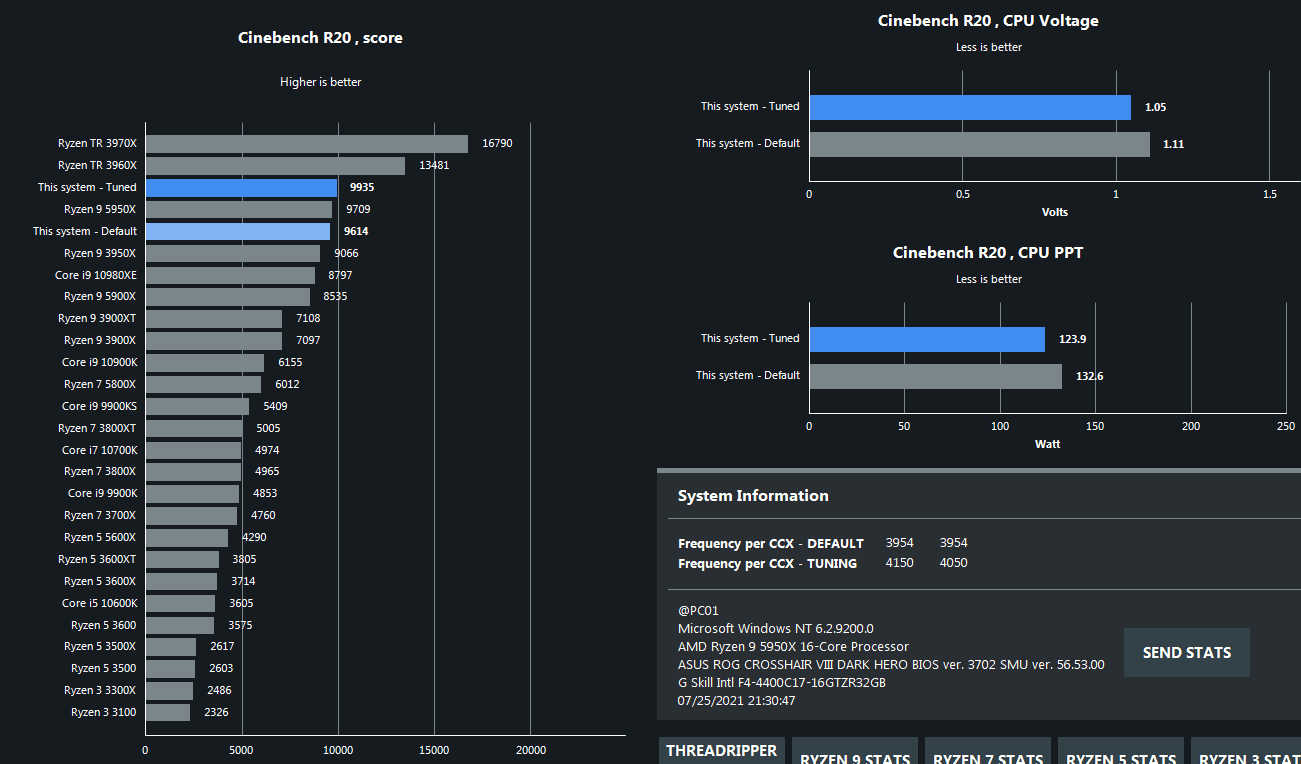This screenshot has height=764, width=1301.
Task: Click the 123.9 watt value
Action: (1072, 340)
